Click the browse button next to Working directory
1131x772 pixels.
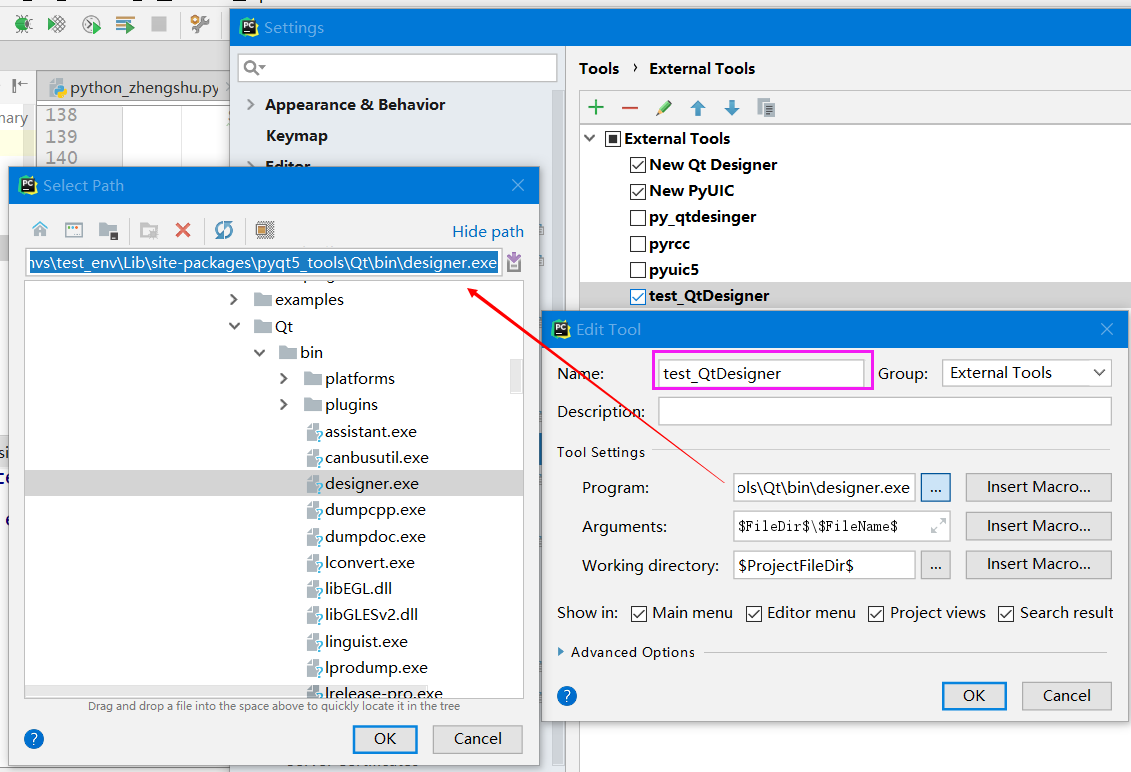point(936,565)
